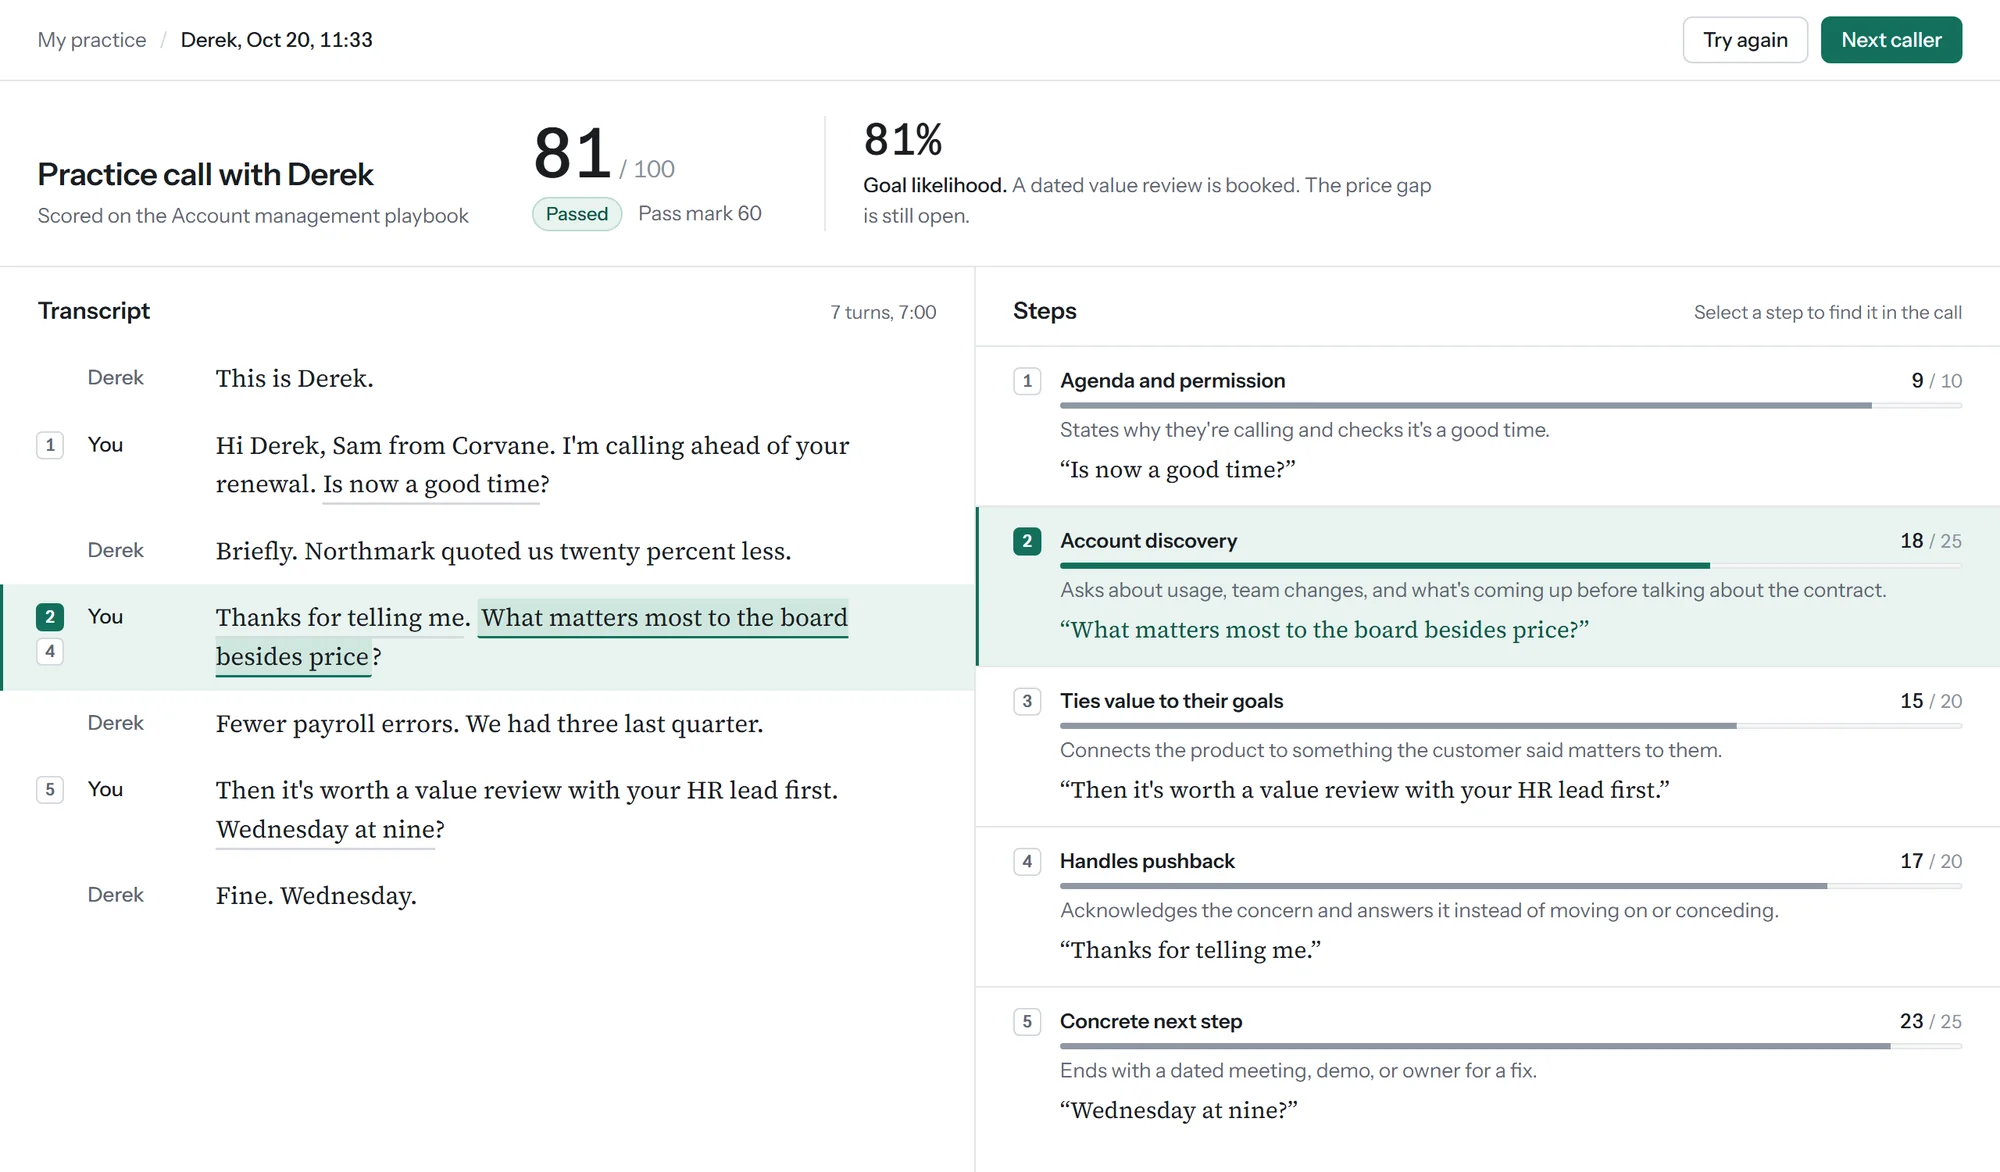
Task: Click highlighted 'What matters most to the board' in transcript
Action: click(x=664, y=618)
